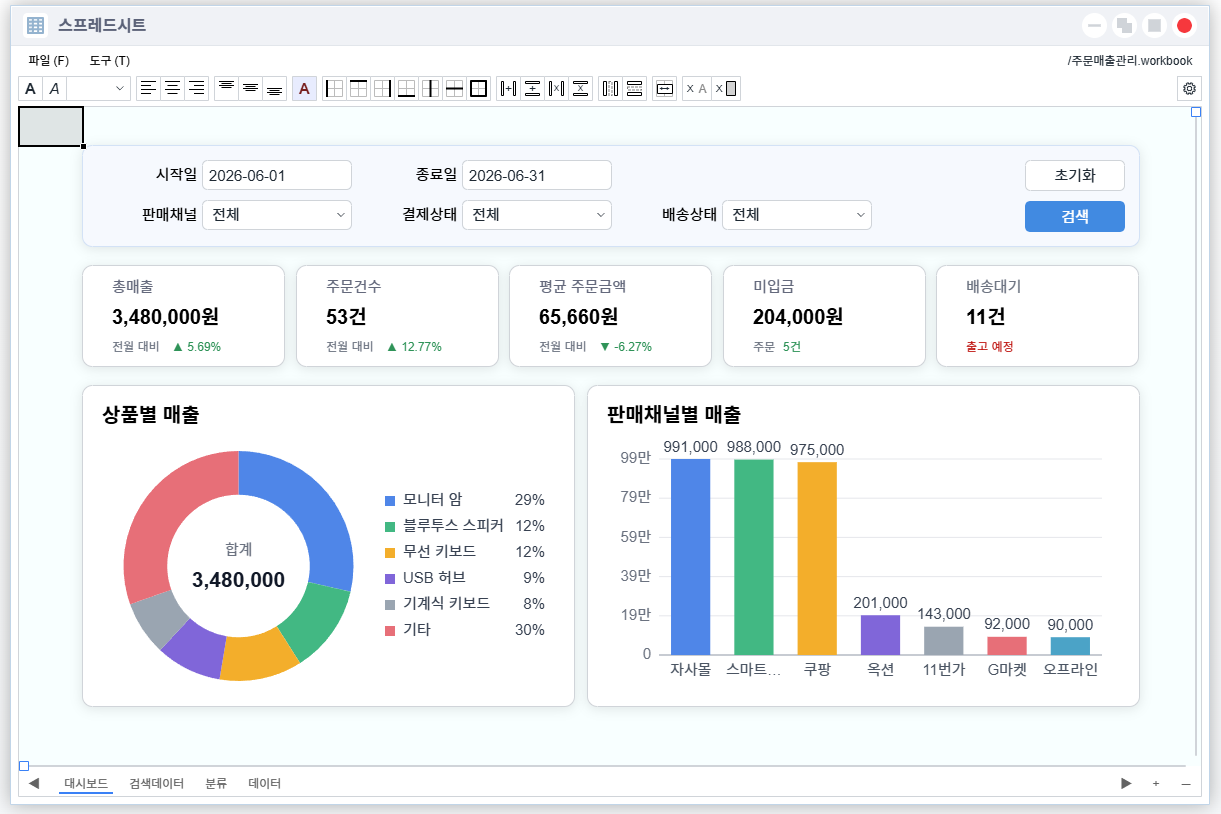Apply left border to cell
Viewport: 1221px width, 814px height.
pos(335,89)
